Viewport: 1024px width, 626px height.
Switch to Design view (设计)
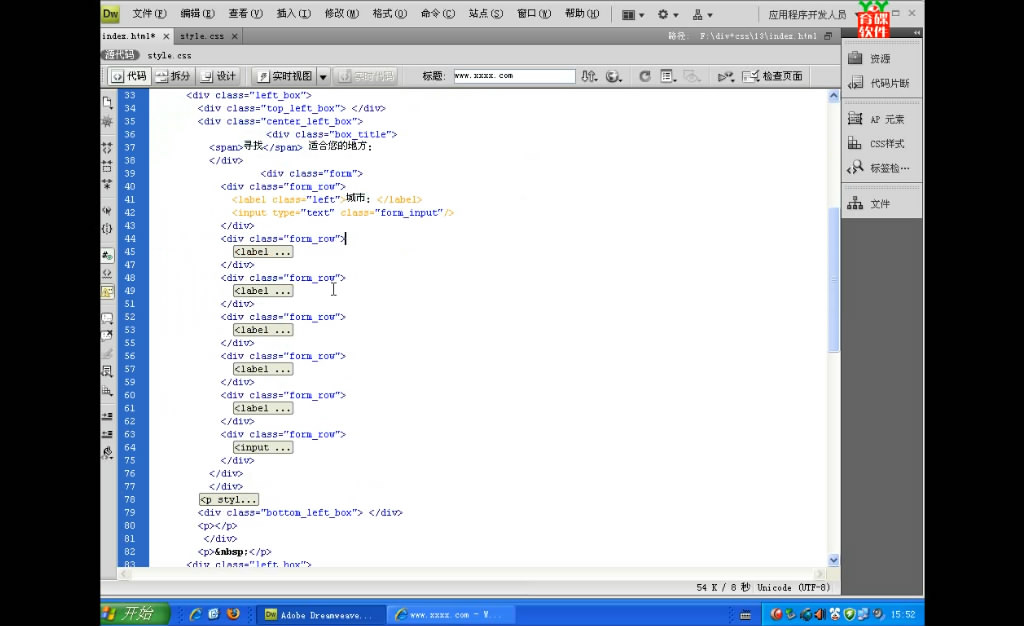point(218,76)
